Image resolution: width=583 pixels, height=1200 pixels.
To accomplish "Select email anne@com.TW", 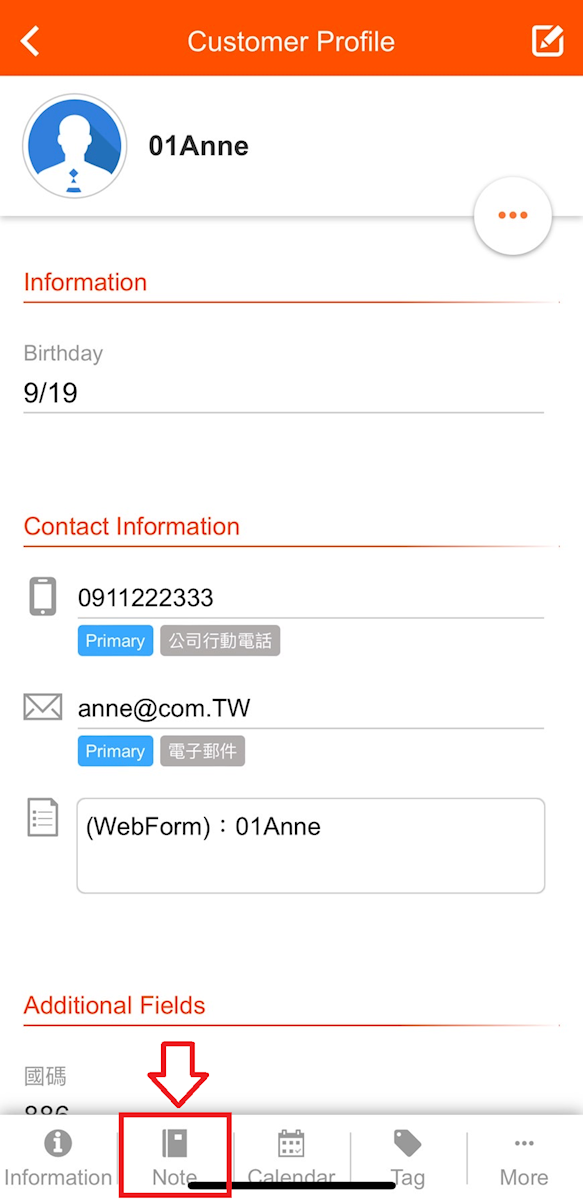I will pyautogui.click(x=164, y=709).
